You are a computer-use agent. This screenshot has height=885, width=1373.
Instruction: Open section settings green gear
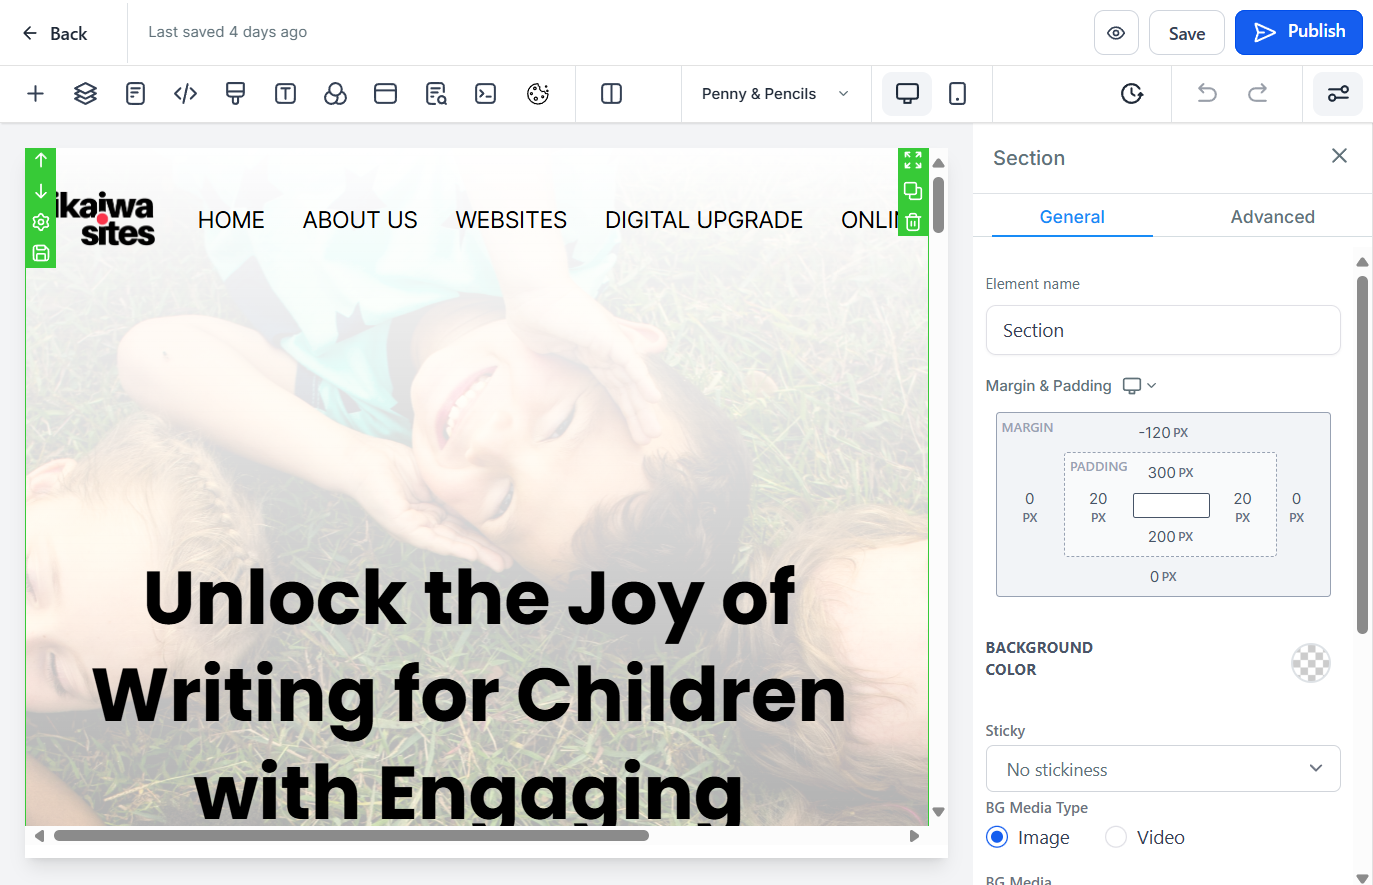(x=41, y=222)
